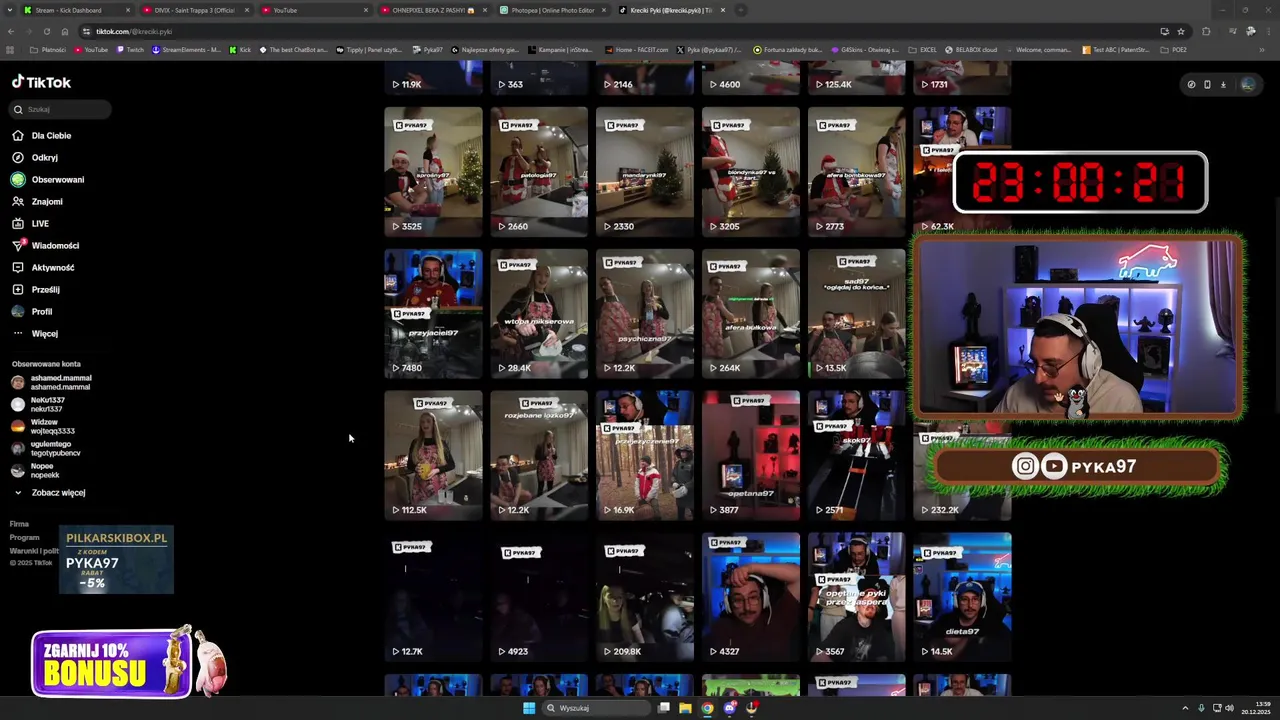
Task: Open video with 7480 views
Action: point(433,313)
